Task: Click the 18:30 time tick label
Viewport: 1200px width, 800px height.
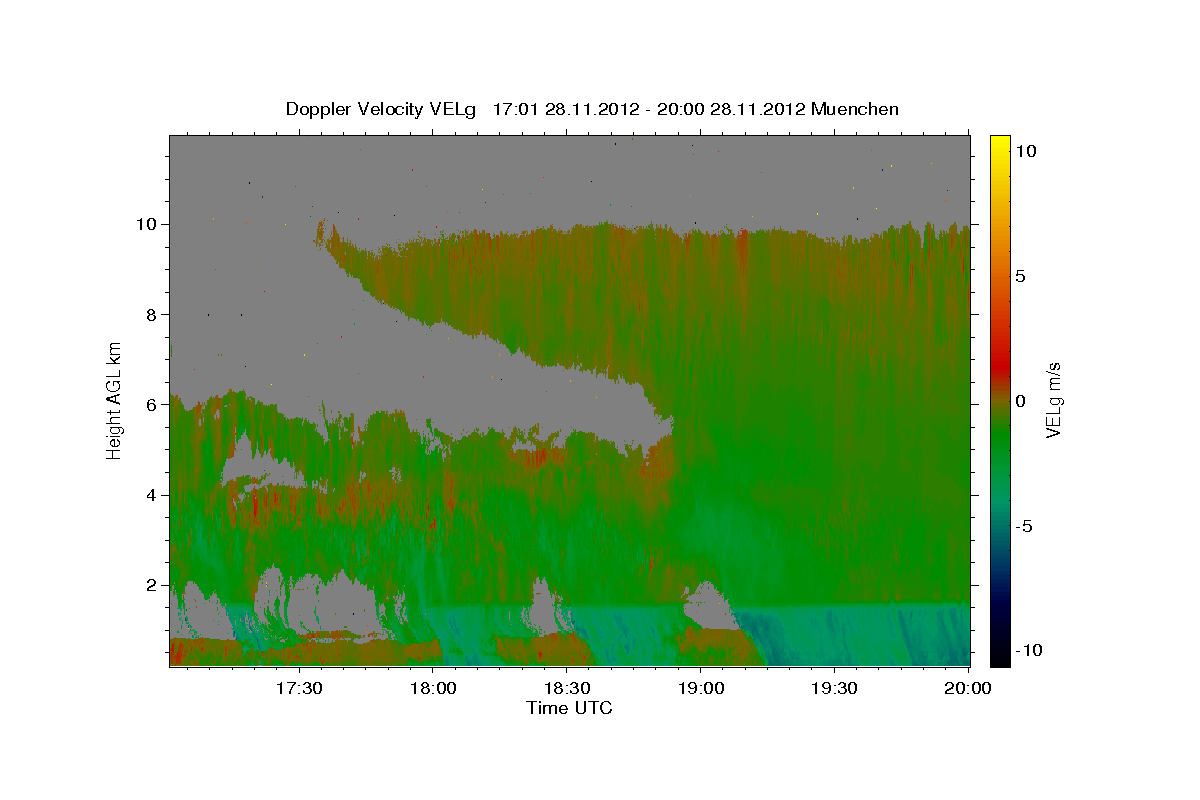Action: point(566,689)
